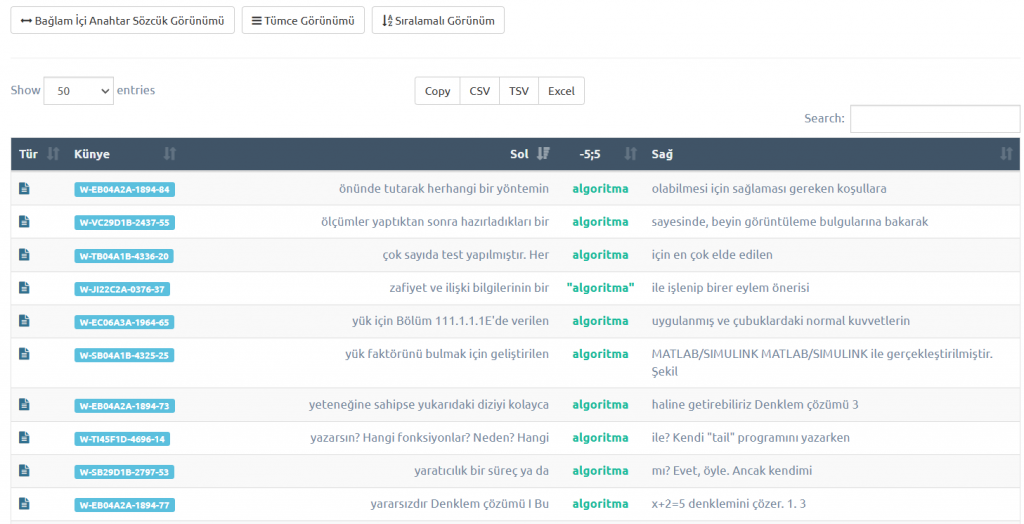This screenshot has width=1024, height=524.
Task: Open the W-SB04A1B-4325-25 record badge
Action: click(x=124, y=355)
